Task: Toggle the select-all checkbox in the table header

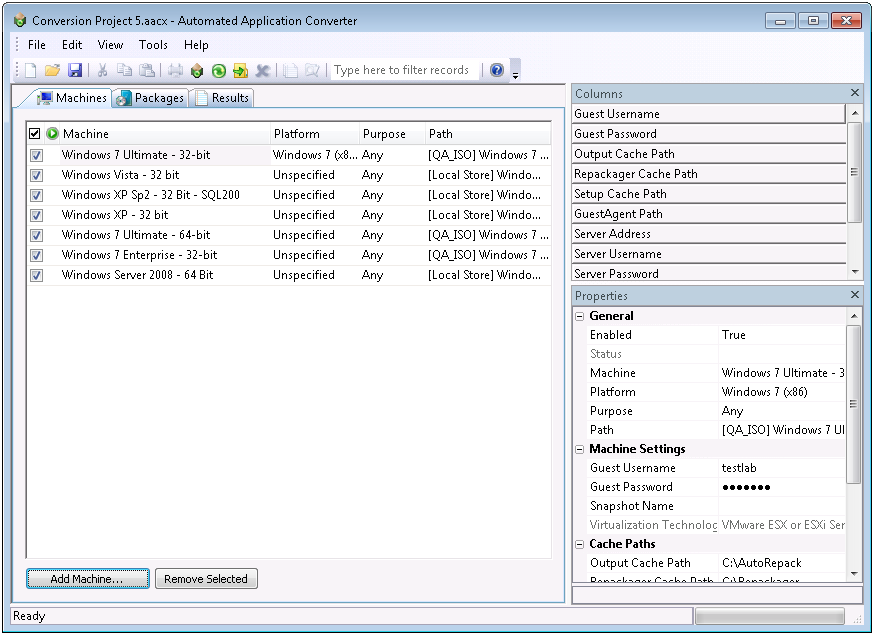Action: 35,133
